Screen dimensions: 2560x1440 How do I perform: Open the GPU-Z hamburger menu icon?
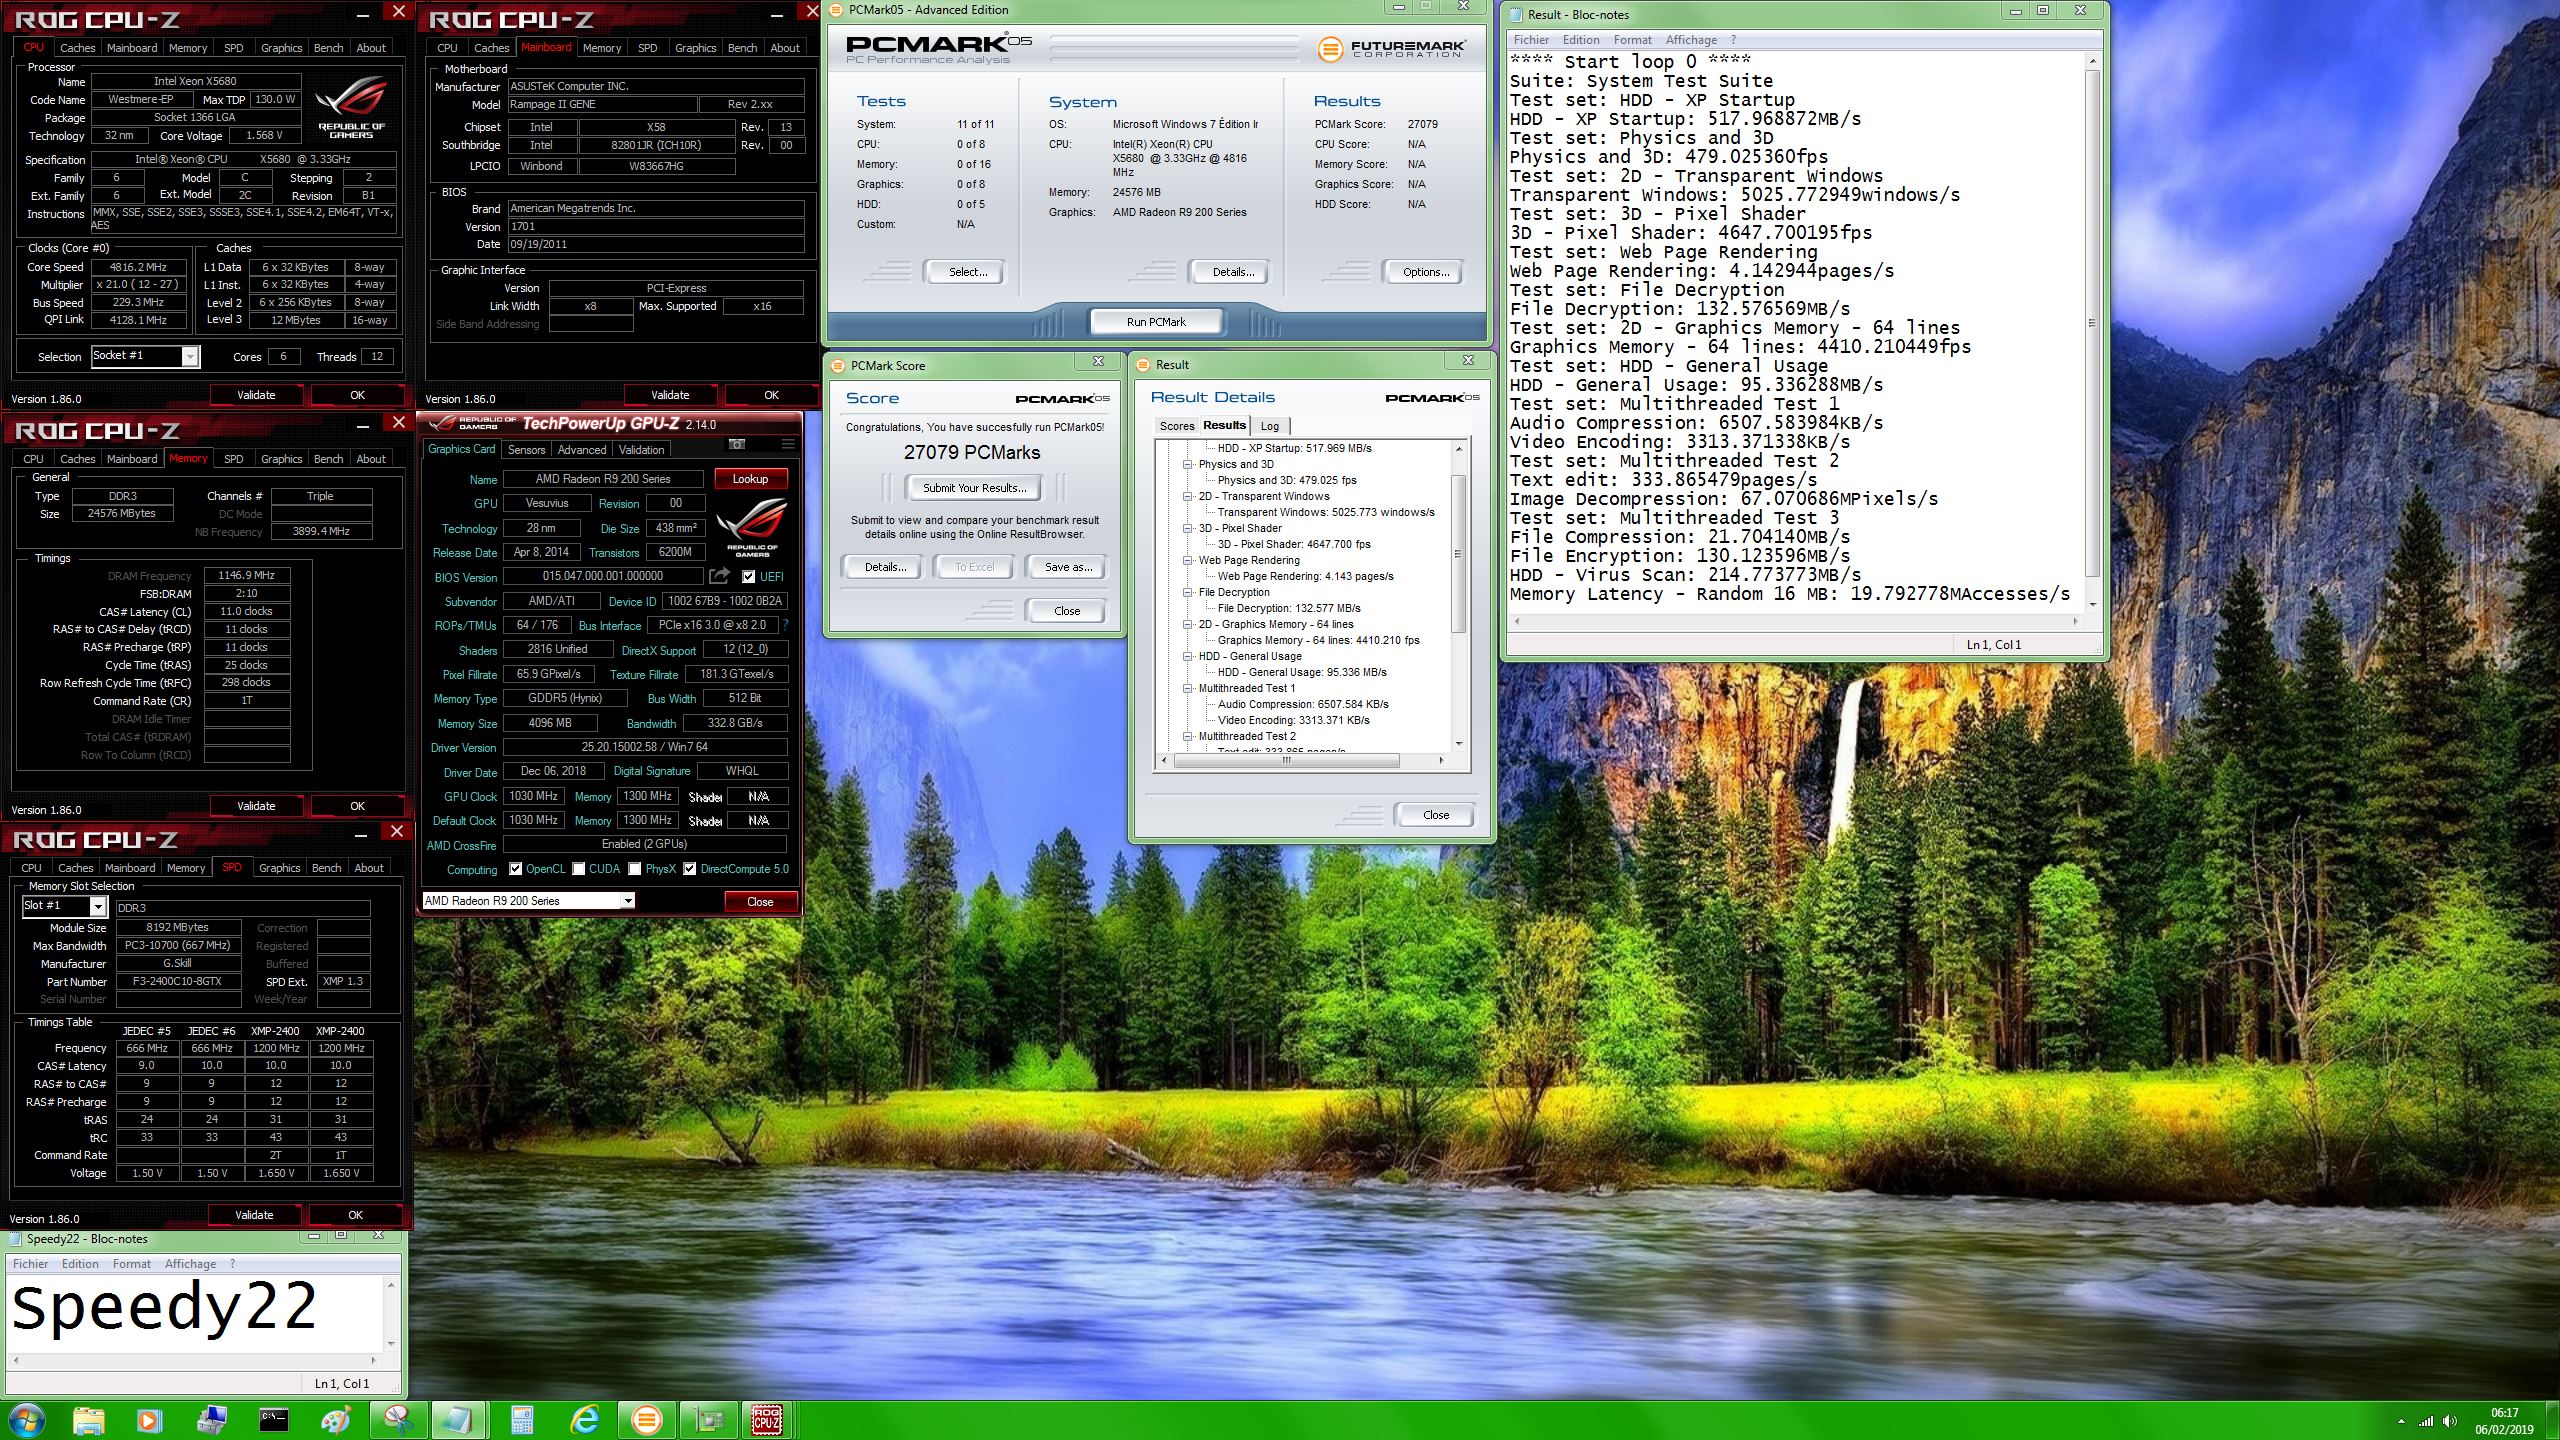tap(788, 444)
